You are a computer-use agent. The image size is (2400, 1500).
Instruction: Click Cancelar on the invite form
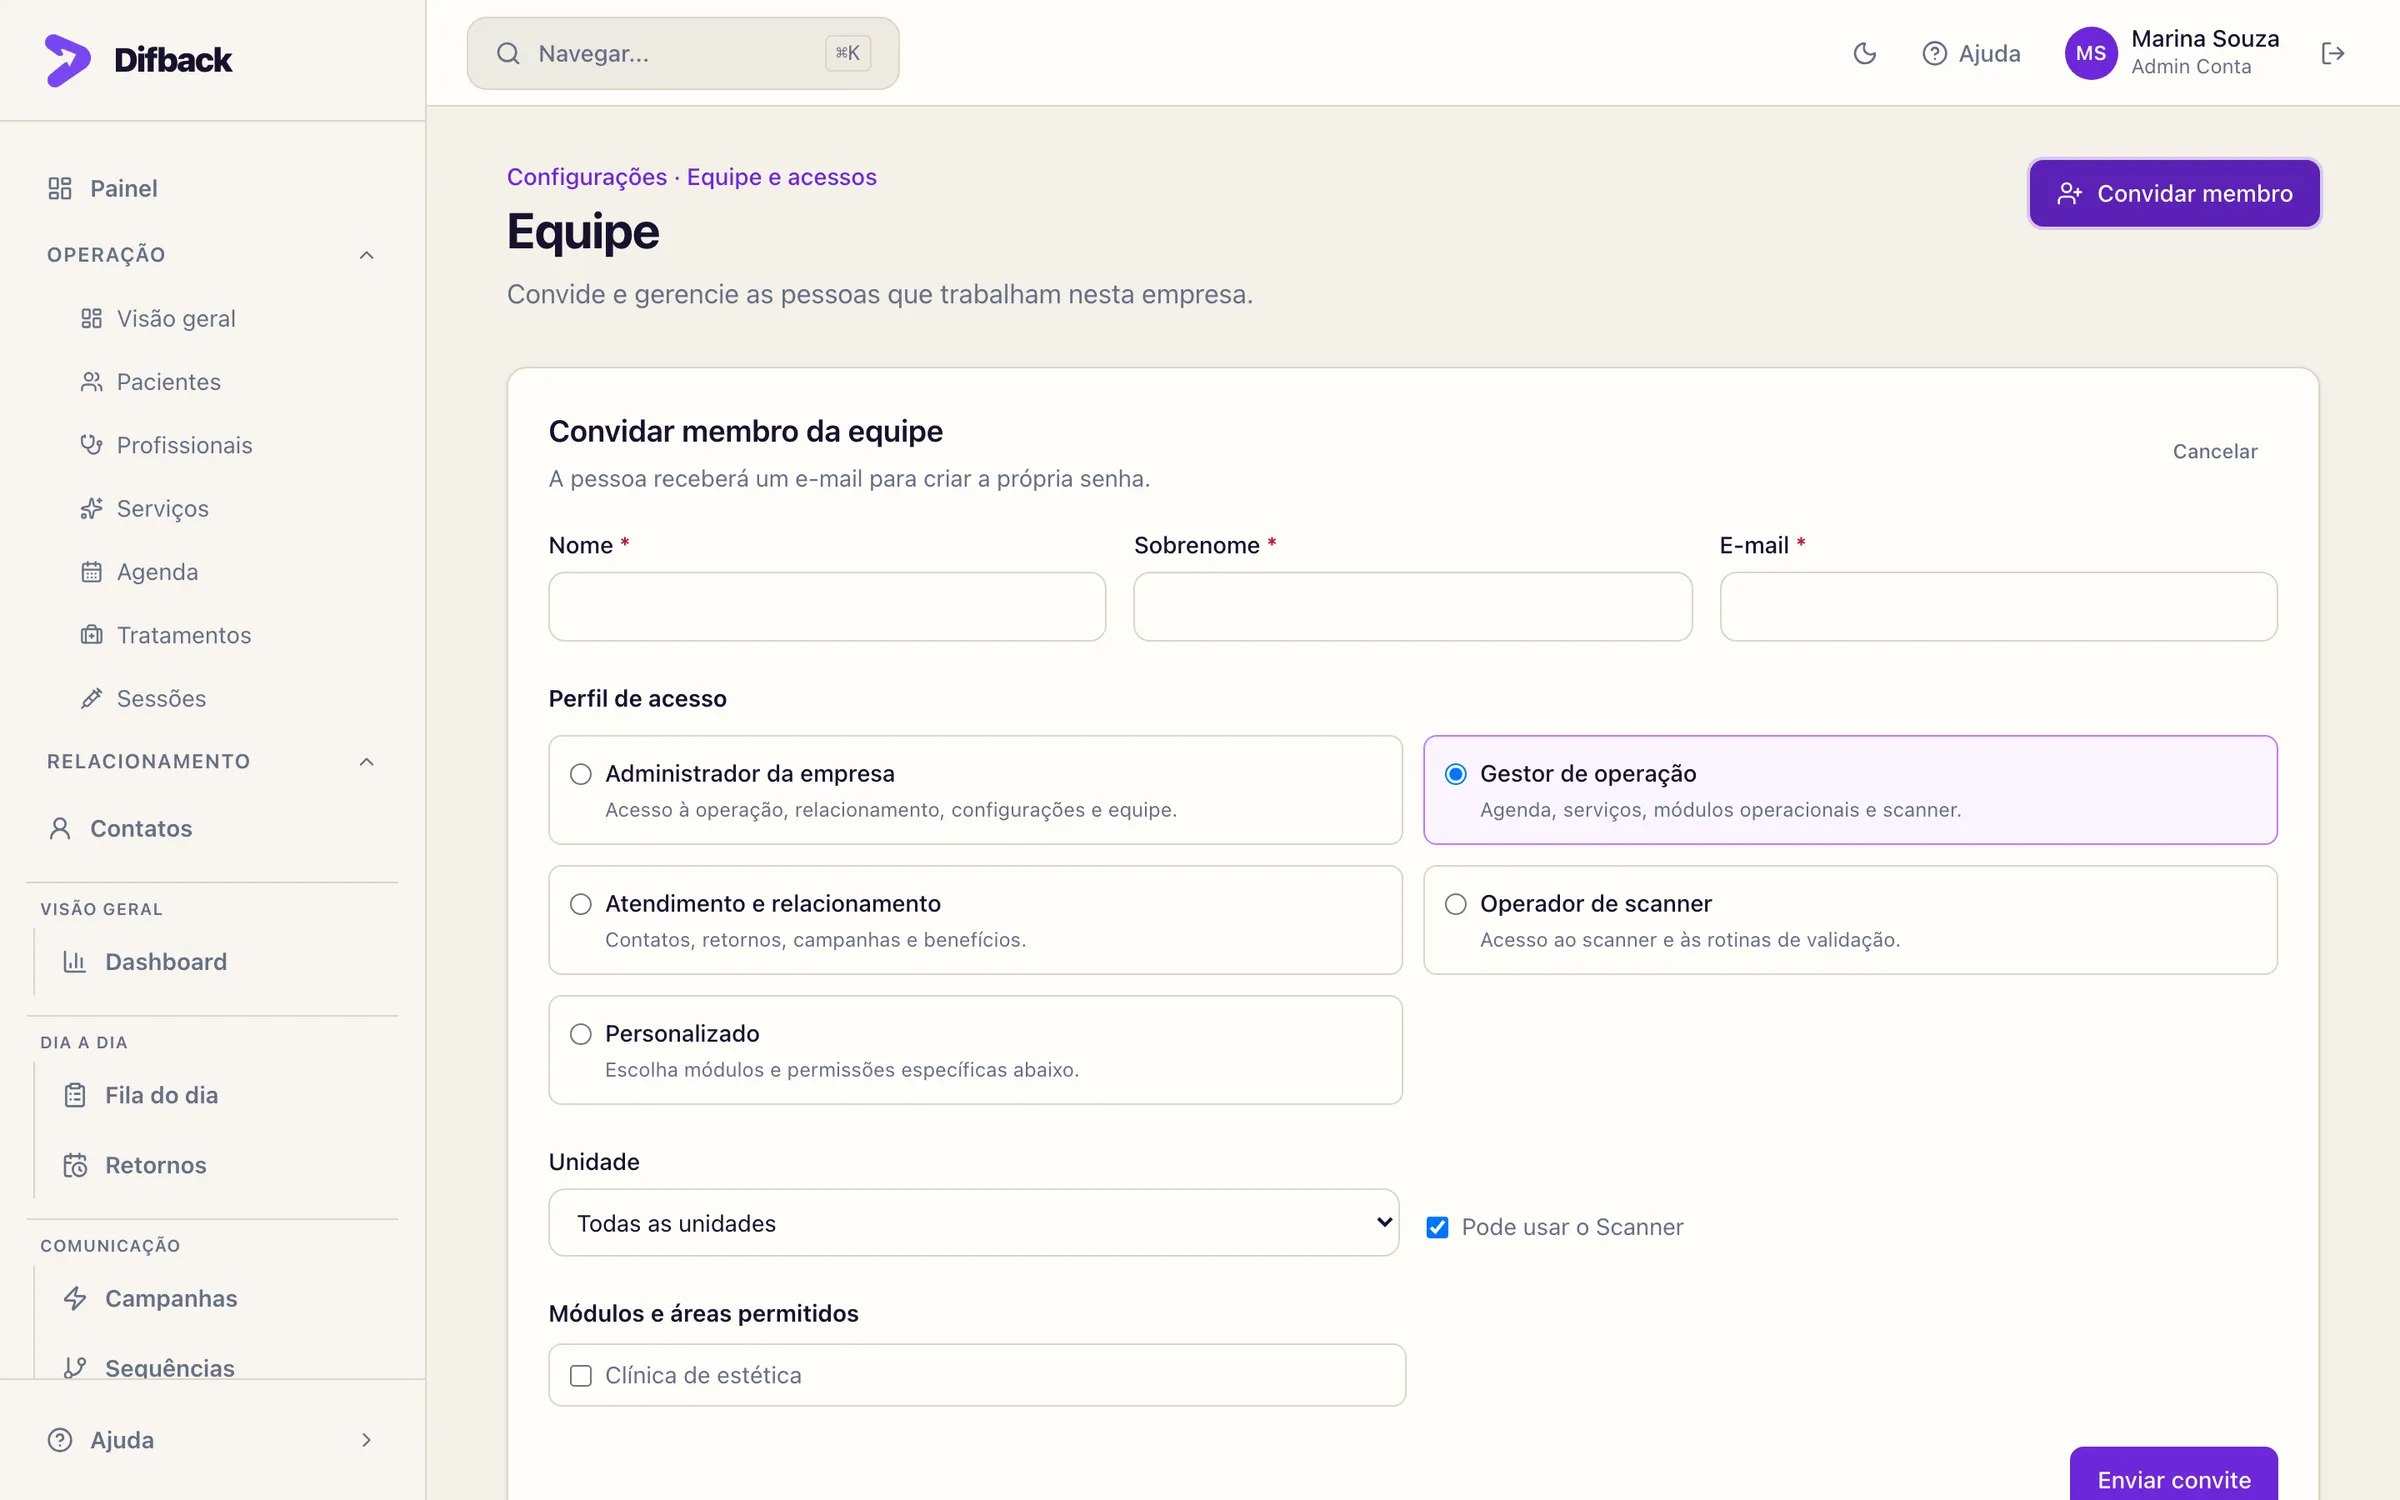[x=2214, y=451]
